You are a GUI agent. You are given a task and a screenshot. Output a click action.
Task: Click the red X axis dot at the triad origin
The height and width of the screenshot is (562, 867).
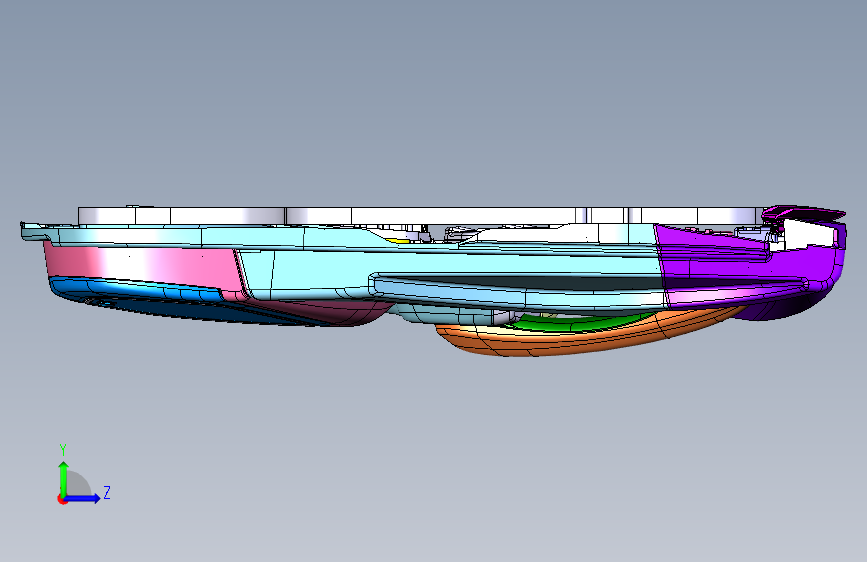(x=62, y=499)
